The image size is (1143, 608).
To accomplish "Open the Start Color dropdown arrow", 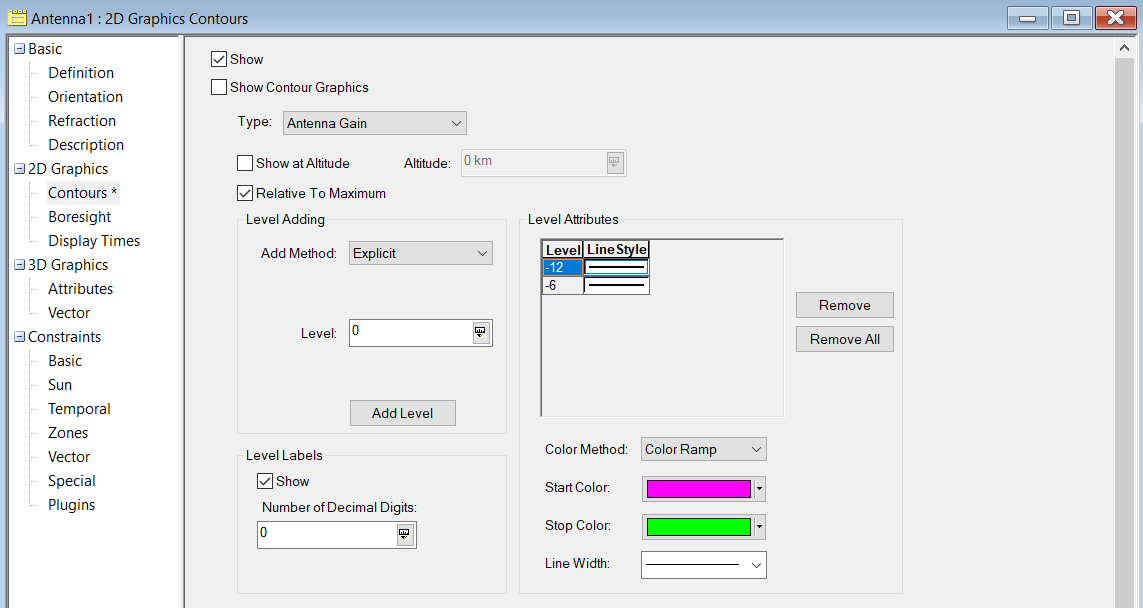I will point(760,489).
